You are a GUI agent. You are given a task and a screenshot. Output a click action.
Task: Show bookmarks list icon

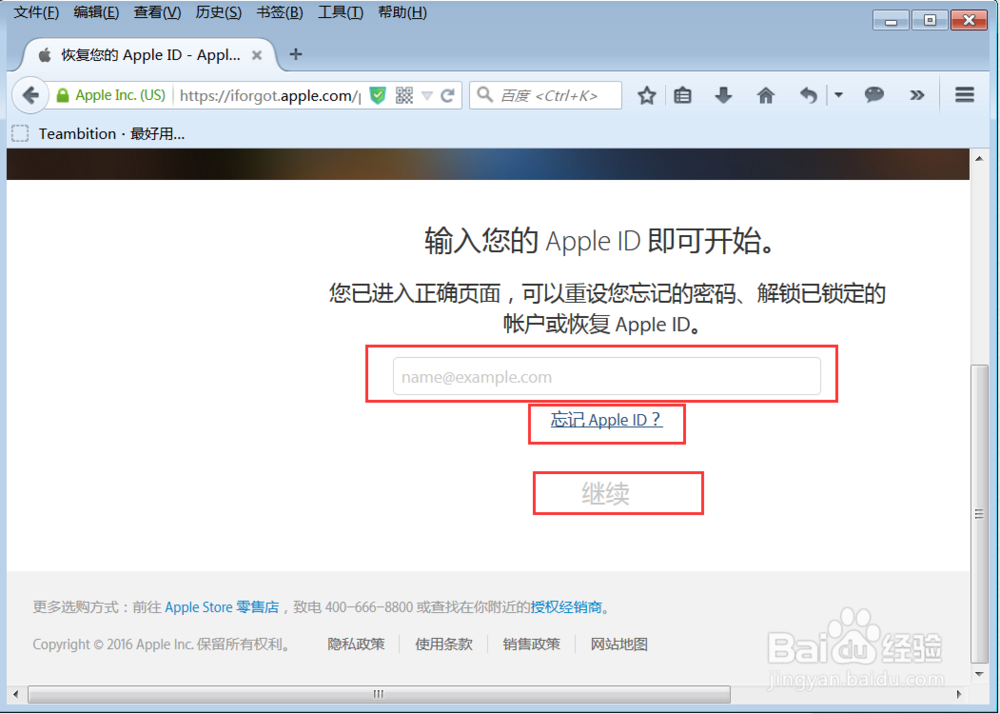683,96
